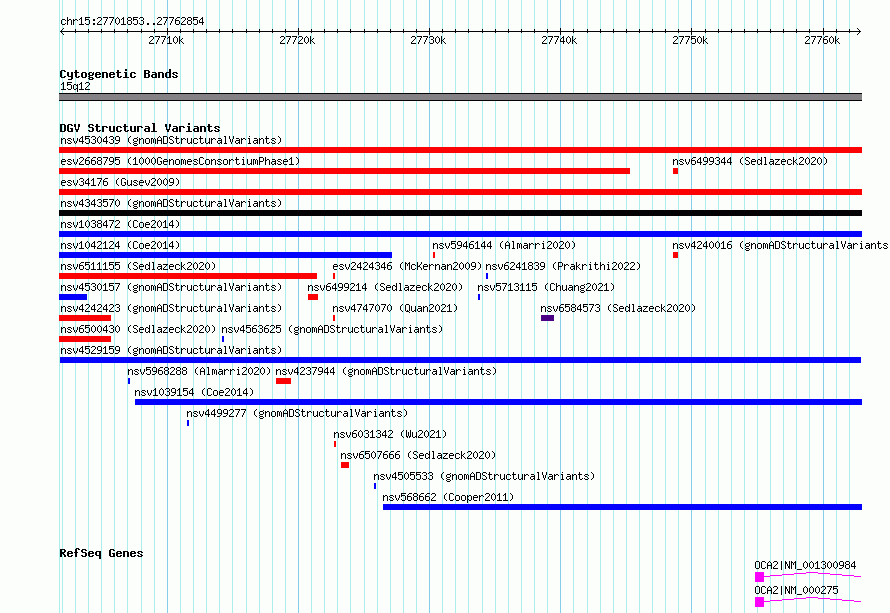Click the nsv5968288 (Almarri2020) label
The height and width of the screenshot is (613, 890).
[199, 371]
